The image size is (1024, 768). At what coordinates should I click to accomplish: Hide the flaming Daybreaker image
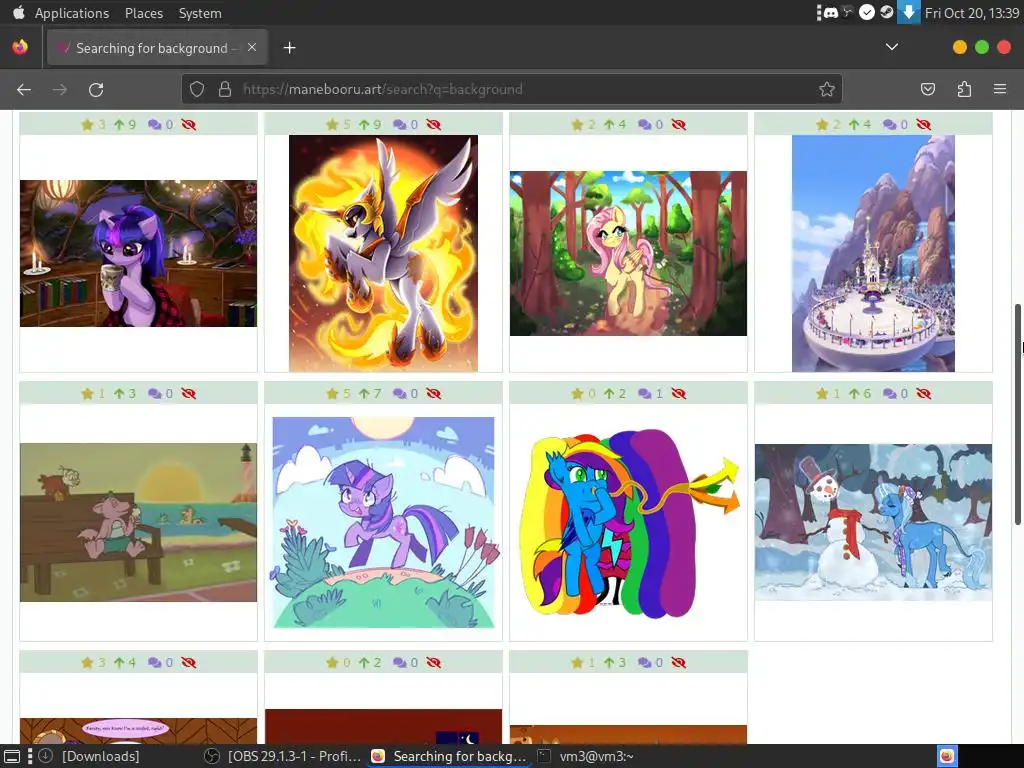point(434,125)
